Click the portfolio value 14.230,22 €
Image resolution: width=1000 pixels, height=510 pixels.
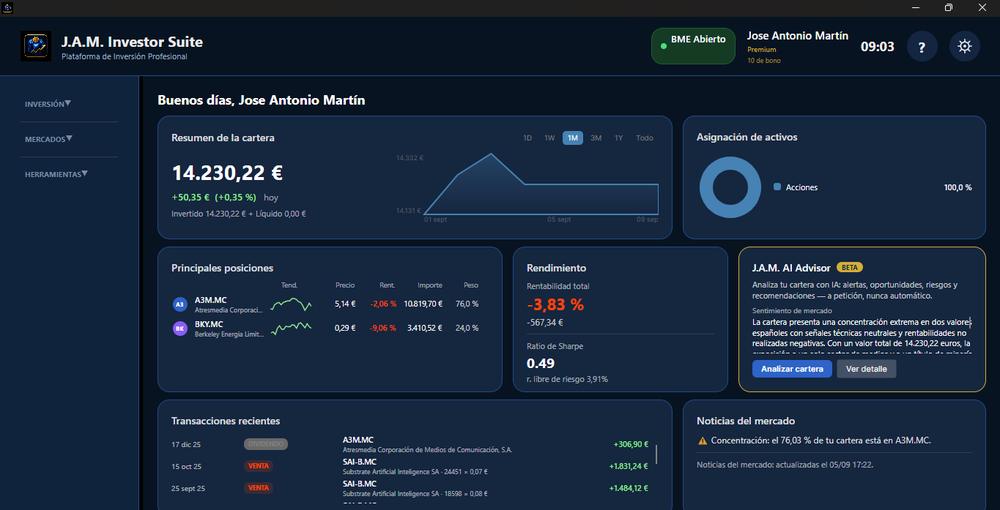pyautogui.click(x=227, y=173)
